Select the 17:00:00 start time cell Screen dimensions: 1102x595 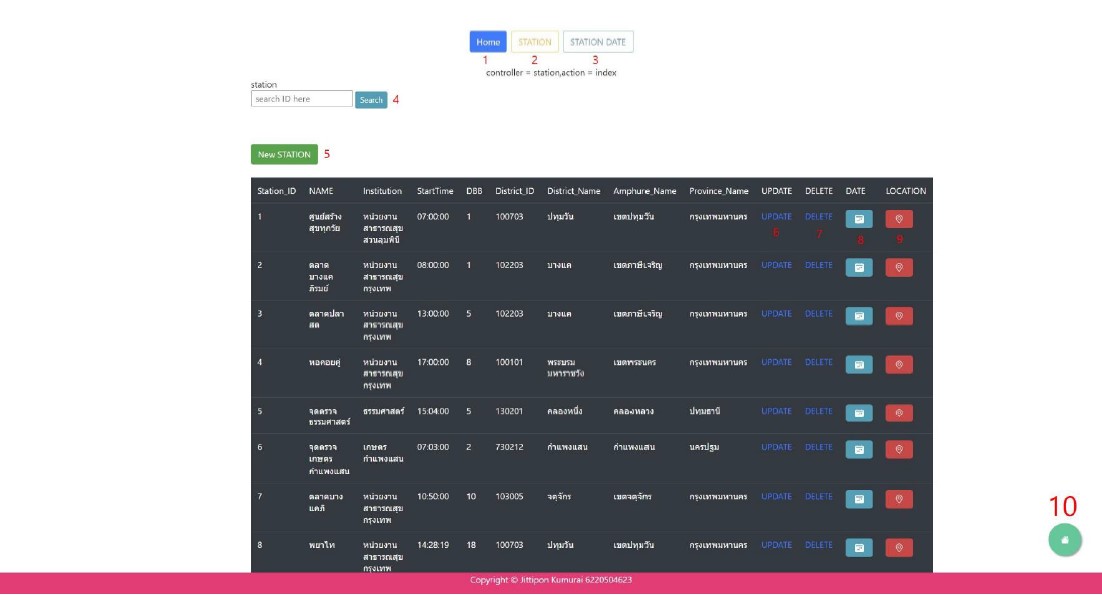[433, 362]
